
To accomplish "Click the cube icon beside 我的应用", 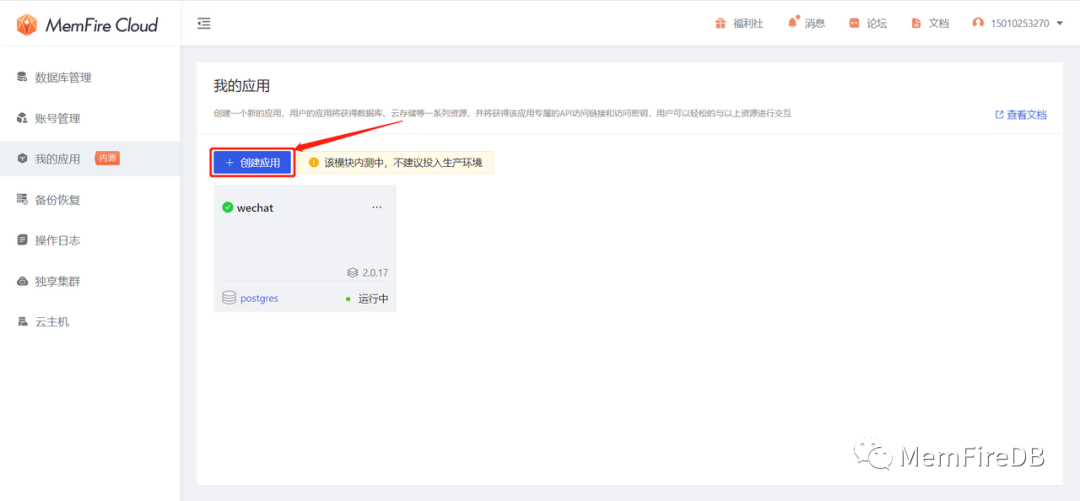I will [21, 159].
